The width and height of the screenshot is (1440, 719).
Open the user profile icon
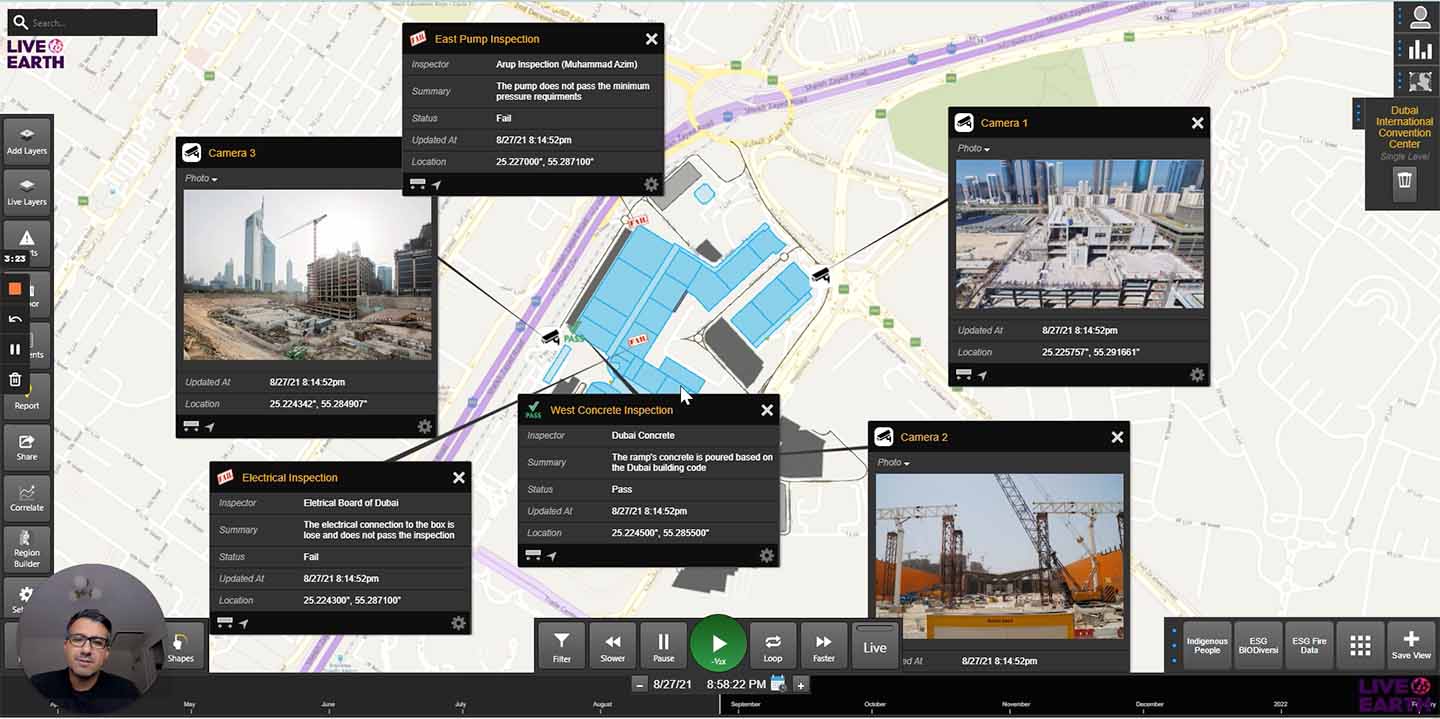(1420, 18)
